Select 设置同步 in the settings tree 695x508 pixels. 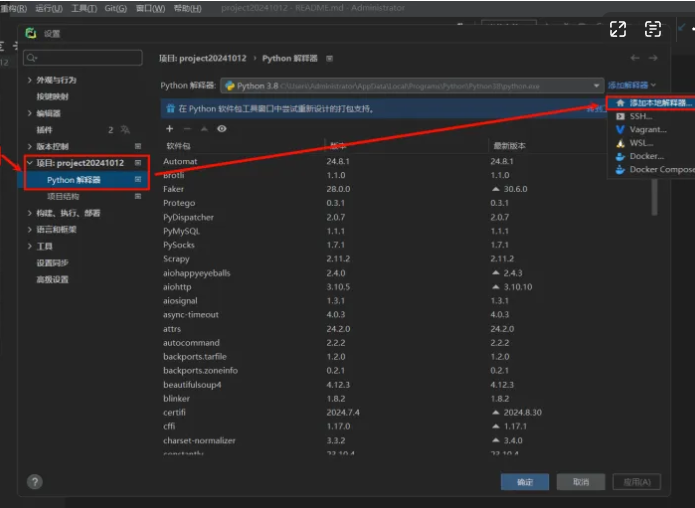[52, 263]
